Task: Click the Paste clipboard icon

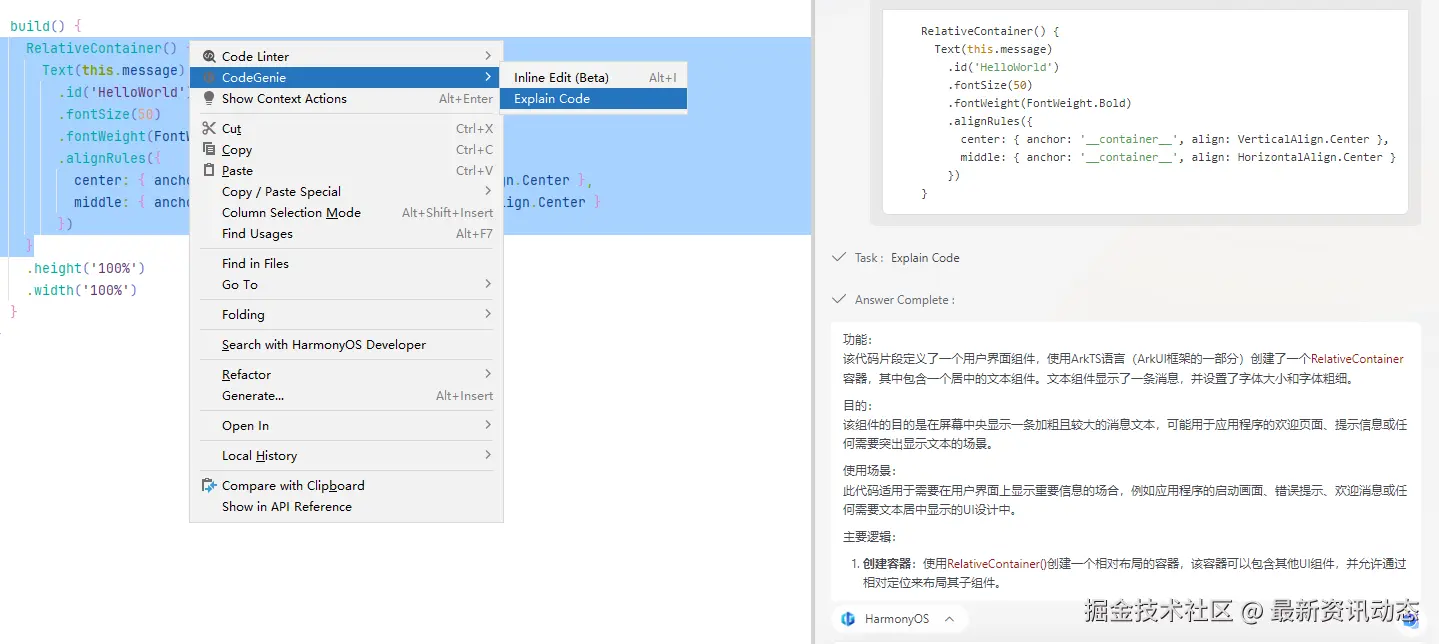Action: click(x=209, y=171)
